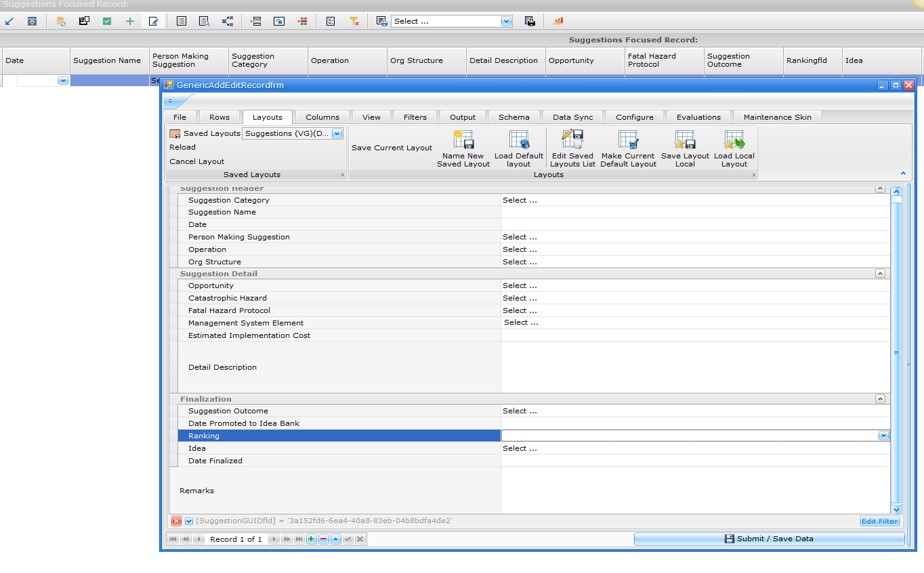The width and height of the screenshot is (924, 573).
Task: Open the Saved Layouts dropdown
Action: click(x=337, y=133)
